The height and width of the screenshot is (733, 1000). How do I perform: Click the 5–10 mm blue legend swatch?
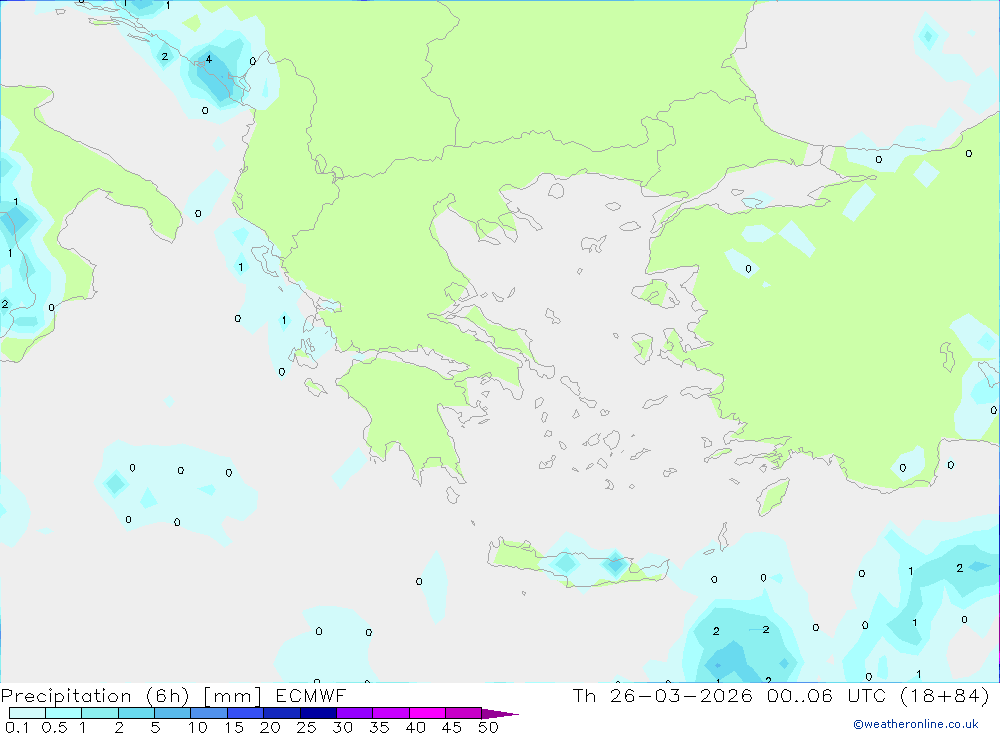pyautogui.click(x=172, y=713)
